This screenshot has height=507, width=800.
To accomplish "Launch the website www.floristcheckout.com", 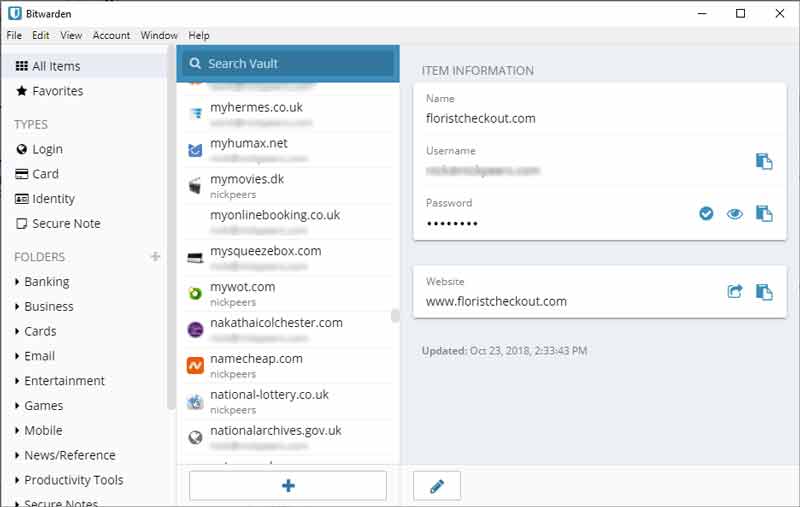I will coord(735,291).
